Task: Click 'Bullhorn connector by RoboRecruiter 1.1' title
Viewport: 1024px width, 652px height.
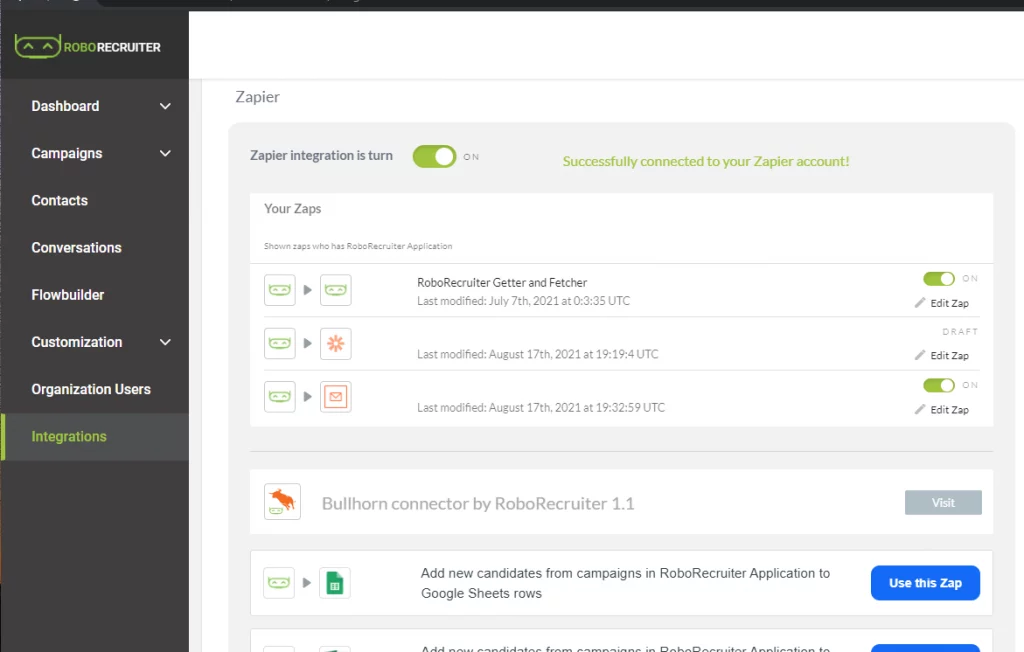Action: point(478,503)
